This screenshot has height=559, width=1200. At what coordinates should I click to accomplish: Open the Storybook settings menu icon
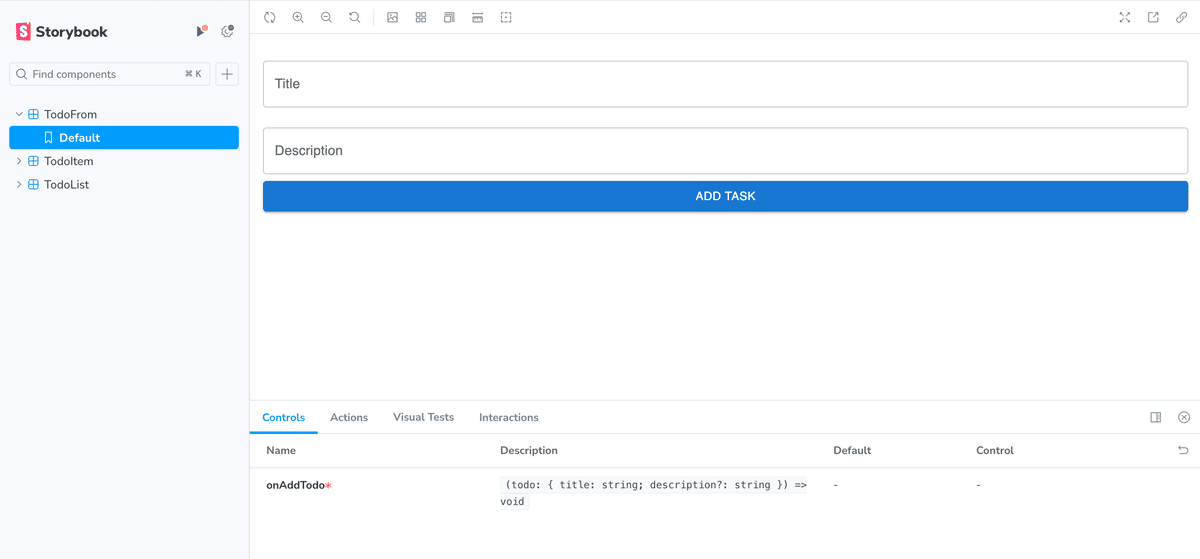228,32
